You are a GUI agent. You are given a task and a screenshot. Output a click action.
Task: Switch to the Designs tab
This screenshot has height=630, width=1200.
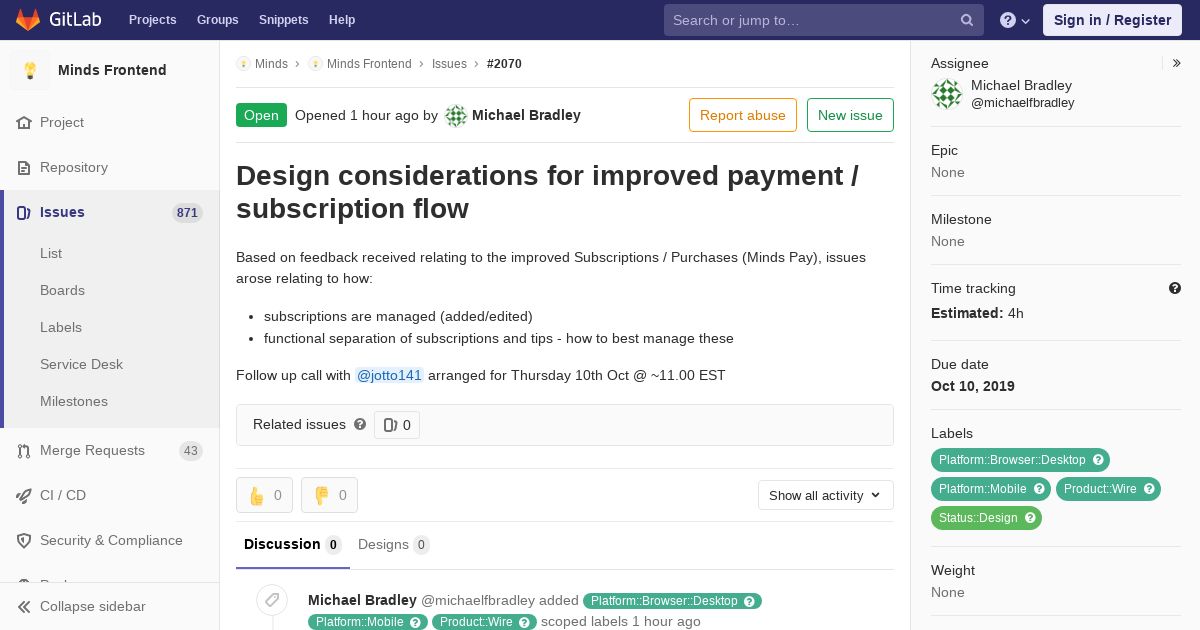point(394,544)
